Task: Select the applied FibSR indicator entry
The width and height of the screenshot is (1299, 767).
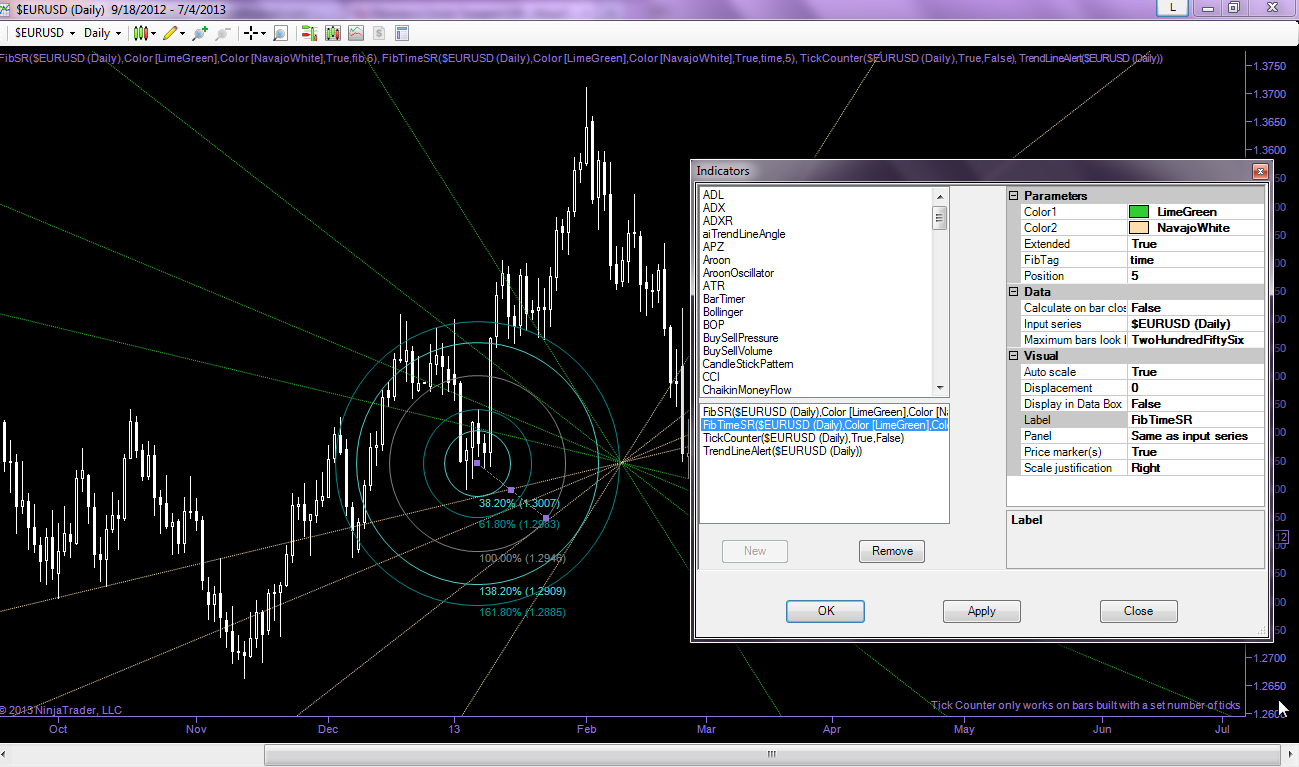Action: click(x=825, y=412)
